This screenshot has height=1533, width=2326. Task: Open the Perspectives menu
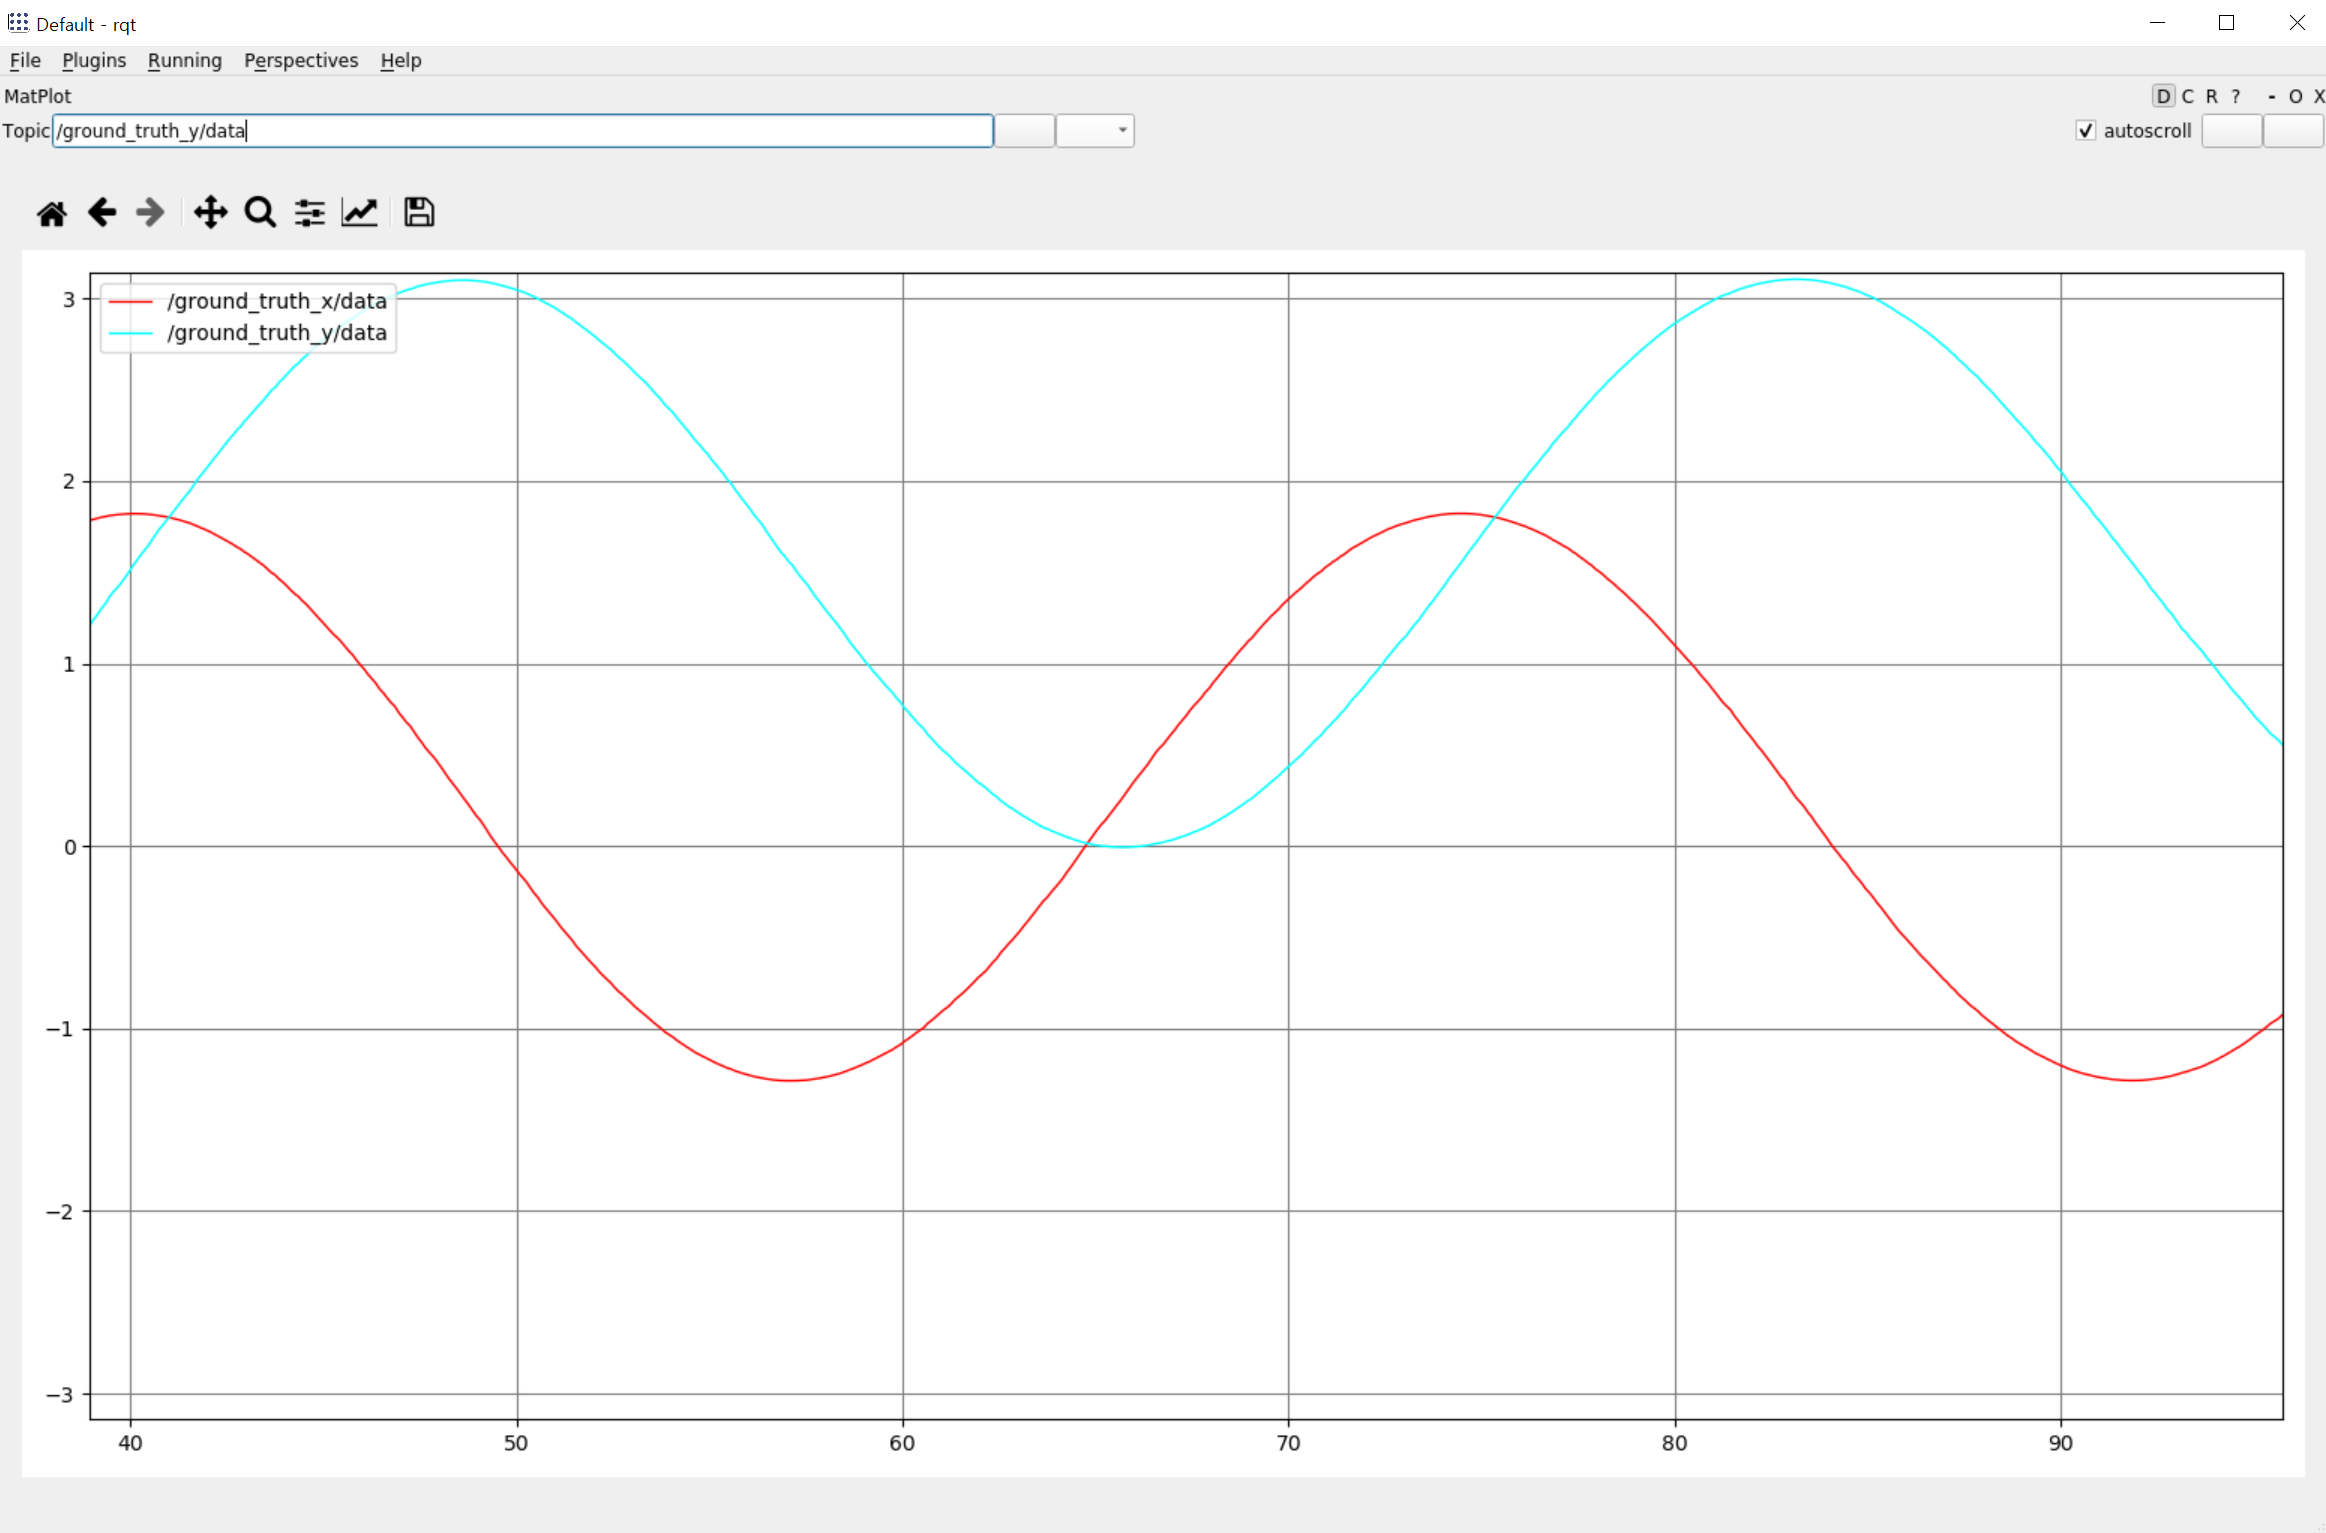click(x=301, y=60)
